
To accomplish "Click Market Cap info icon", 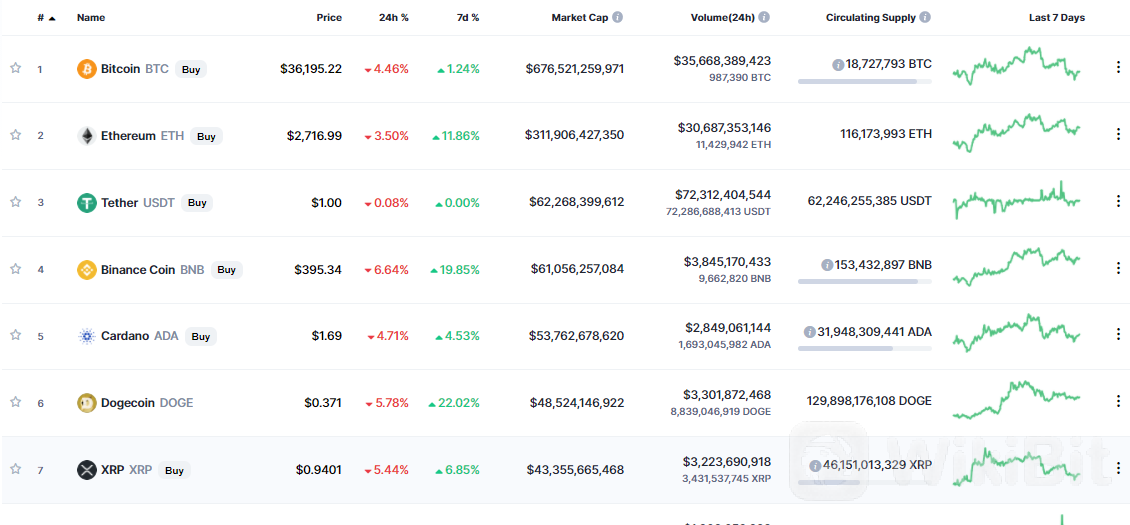I will click(618, 17).
